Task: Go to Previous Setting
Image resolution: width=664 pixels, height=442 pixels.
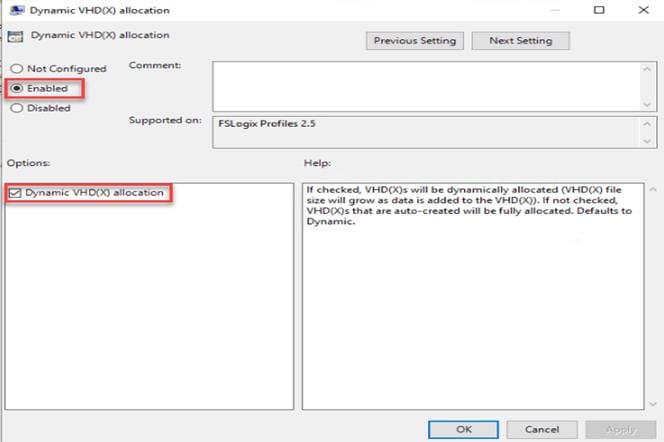Action: (x=415, y=41)
